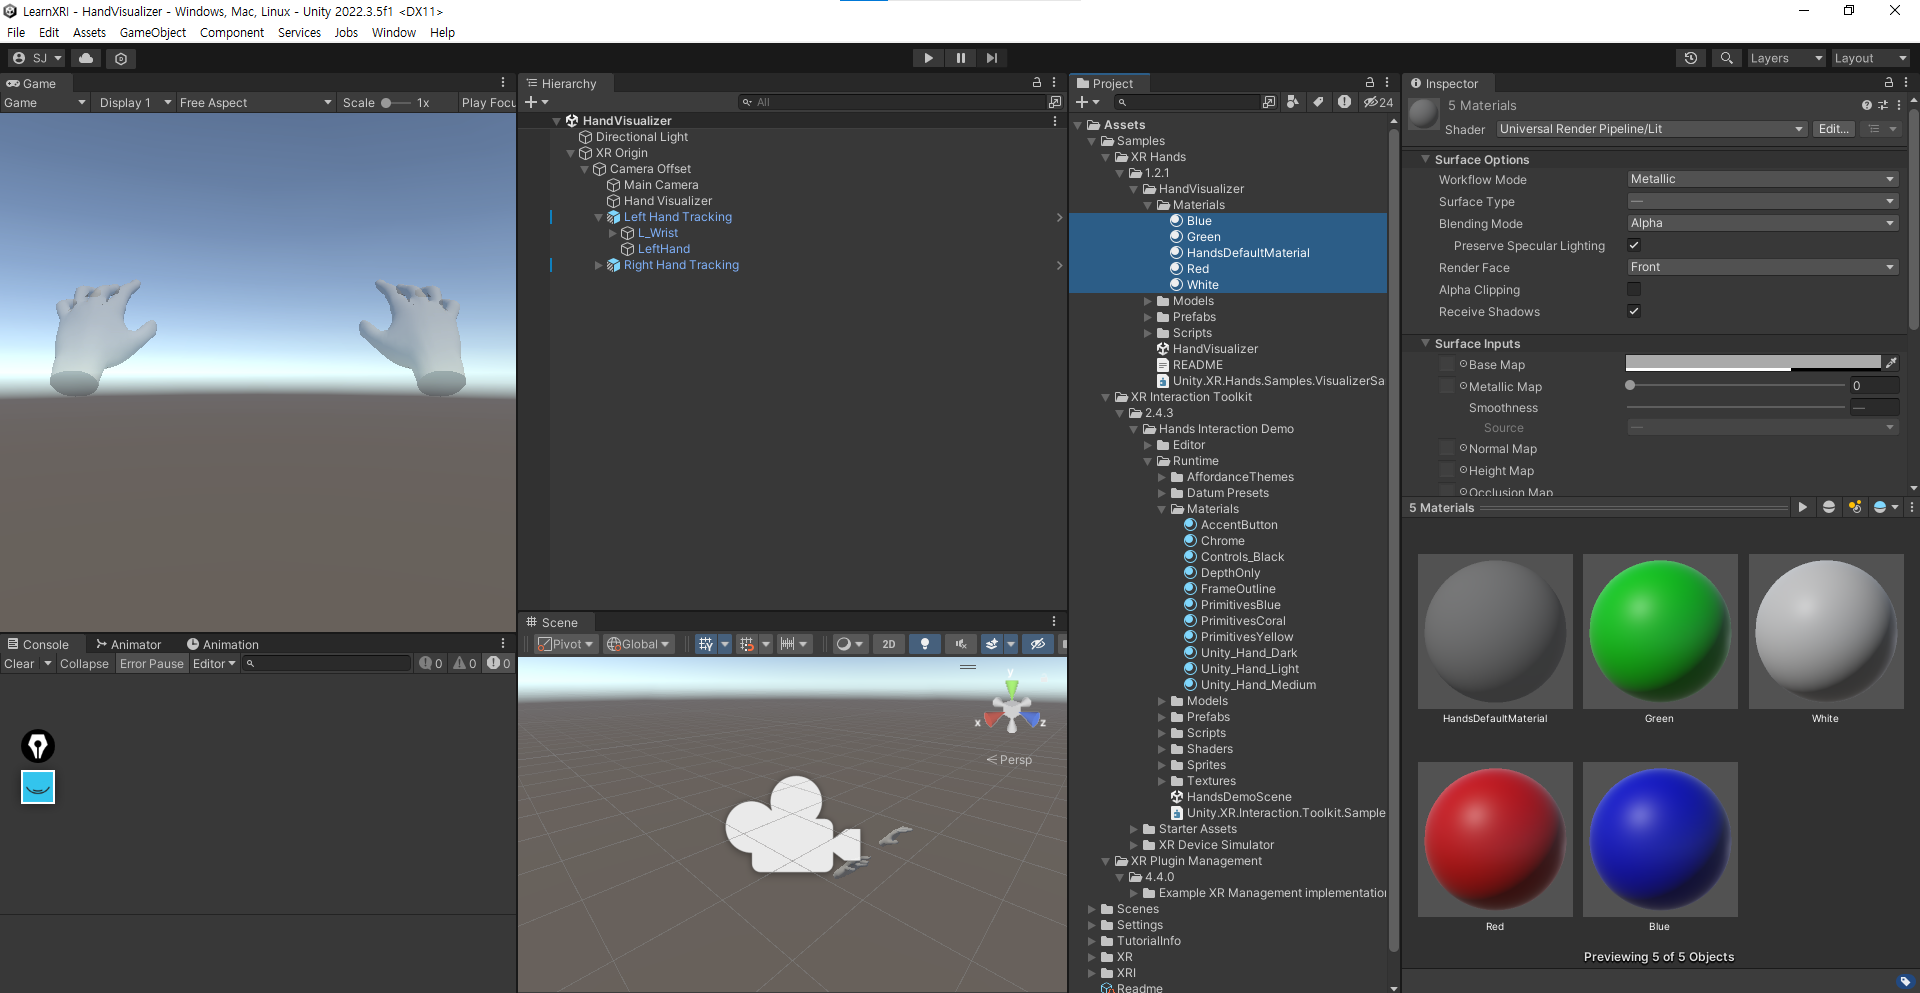
Task: Toggle Receive Shadows checkbox
Action: pos(1634,311)
